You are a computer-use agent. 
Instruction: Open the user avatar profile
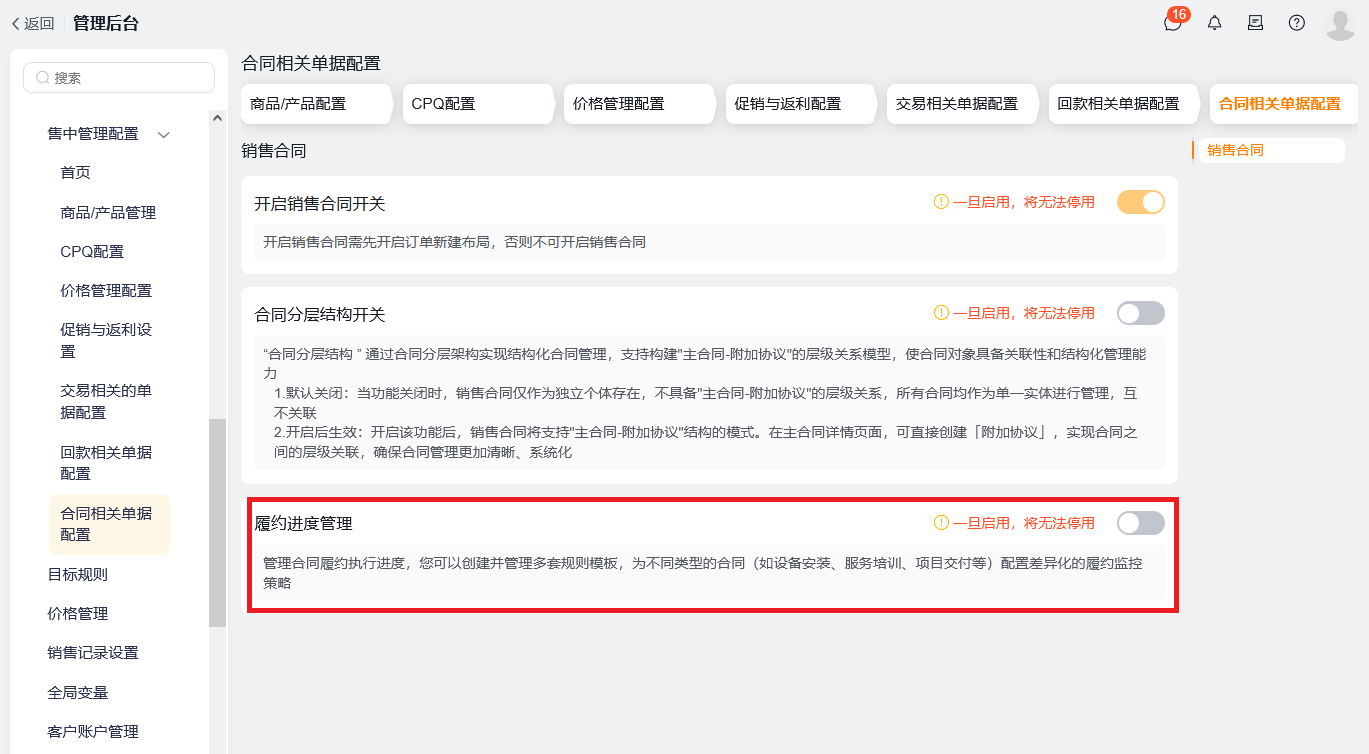click(1339, 23)
